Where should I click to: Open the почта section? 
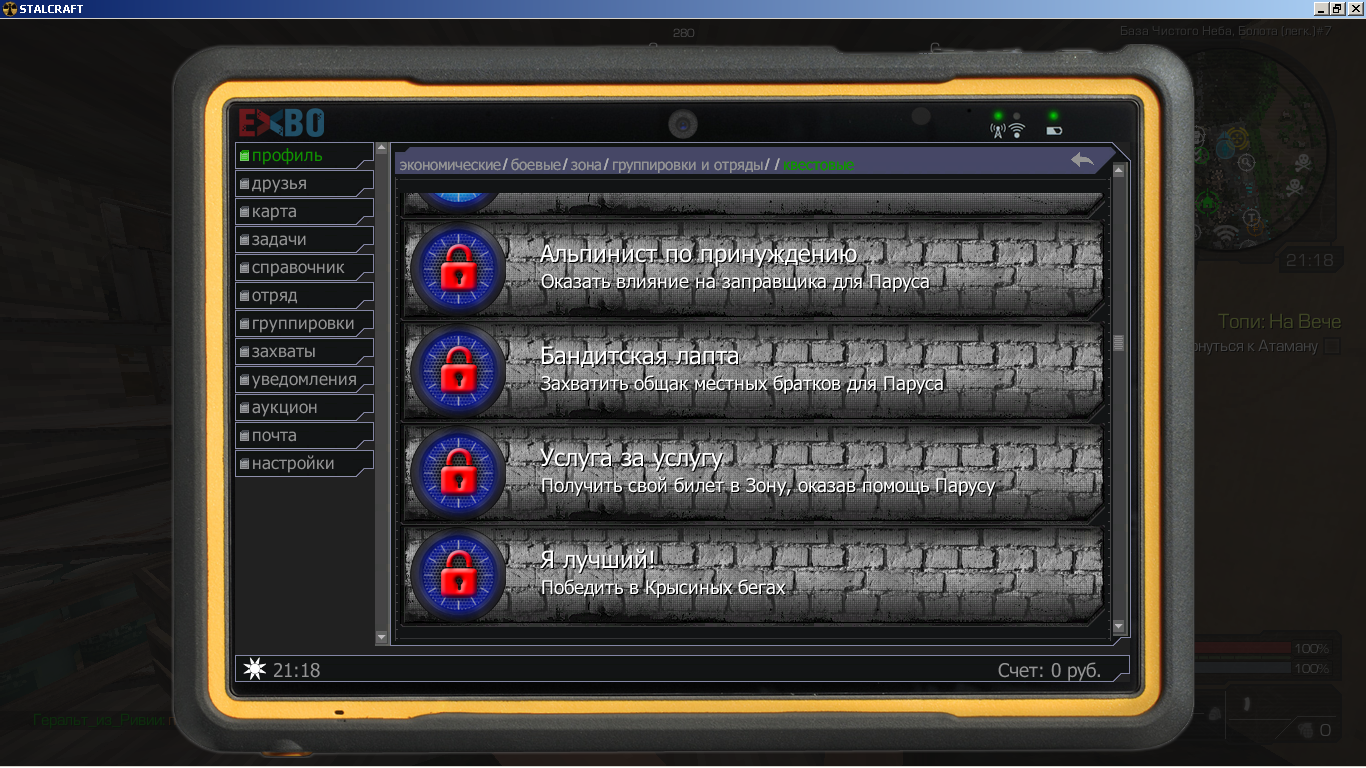point(304,436)
